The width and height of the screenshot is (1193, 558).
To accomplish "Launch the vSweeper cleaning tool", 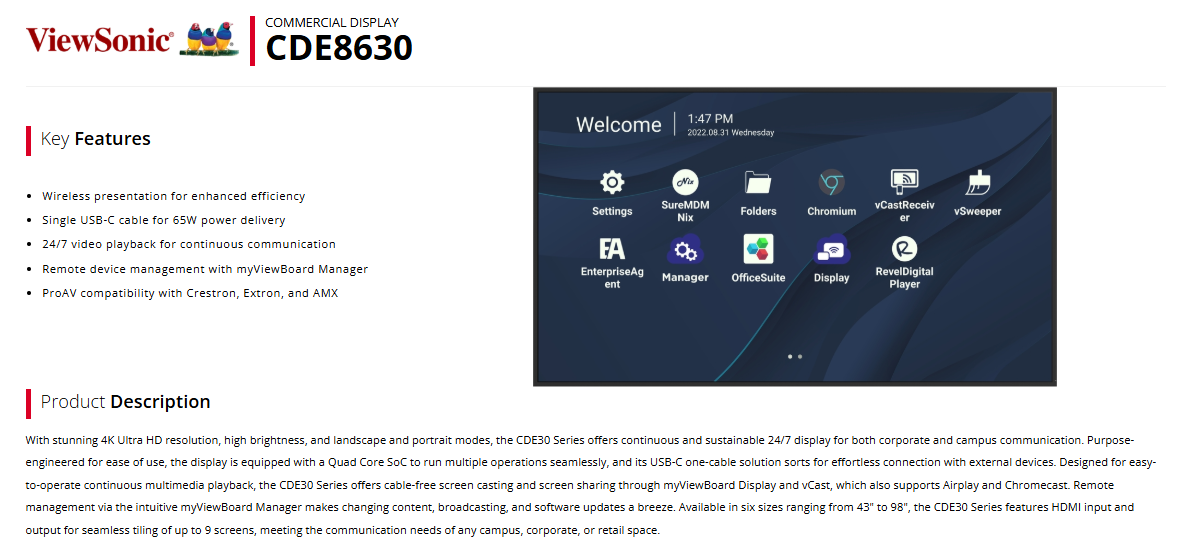I will click(977, 183).
